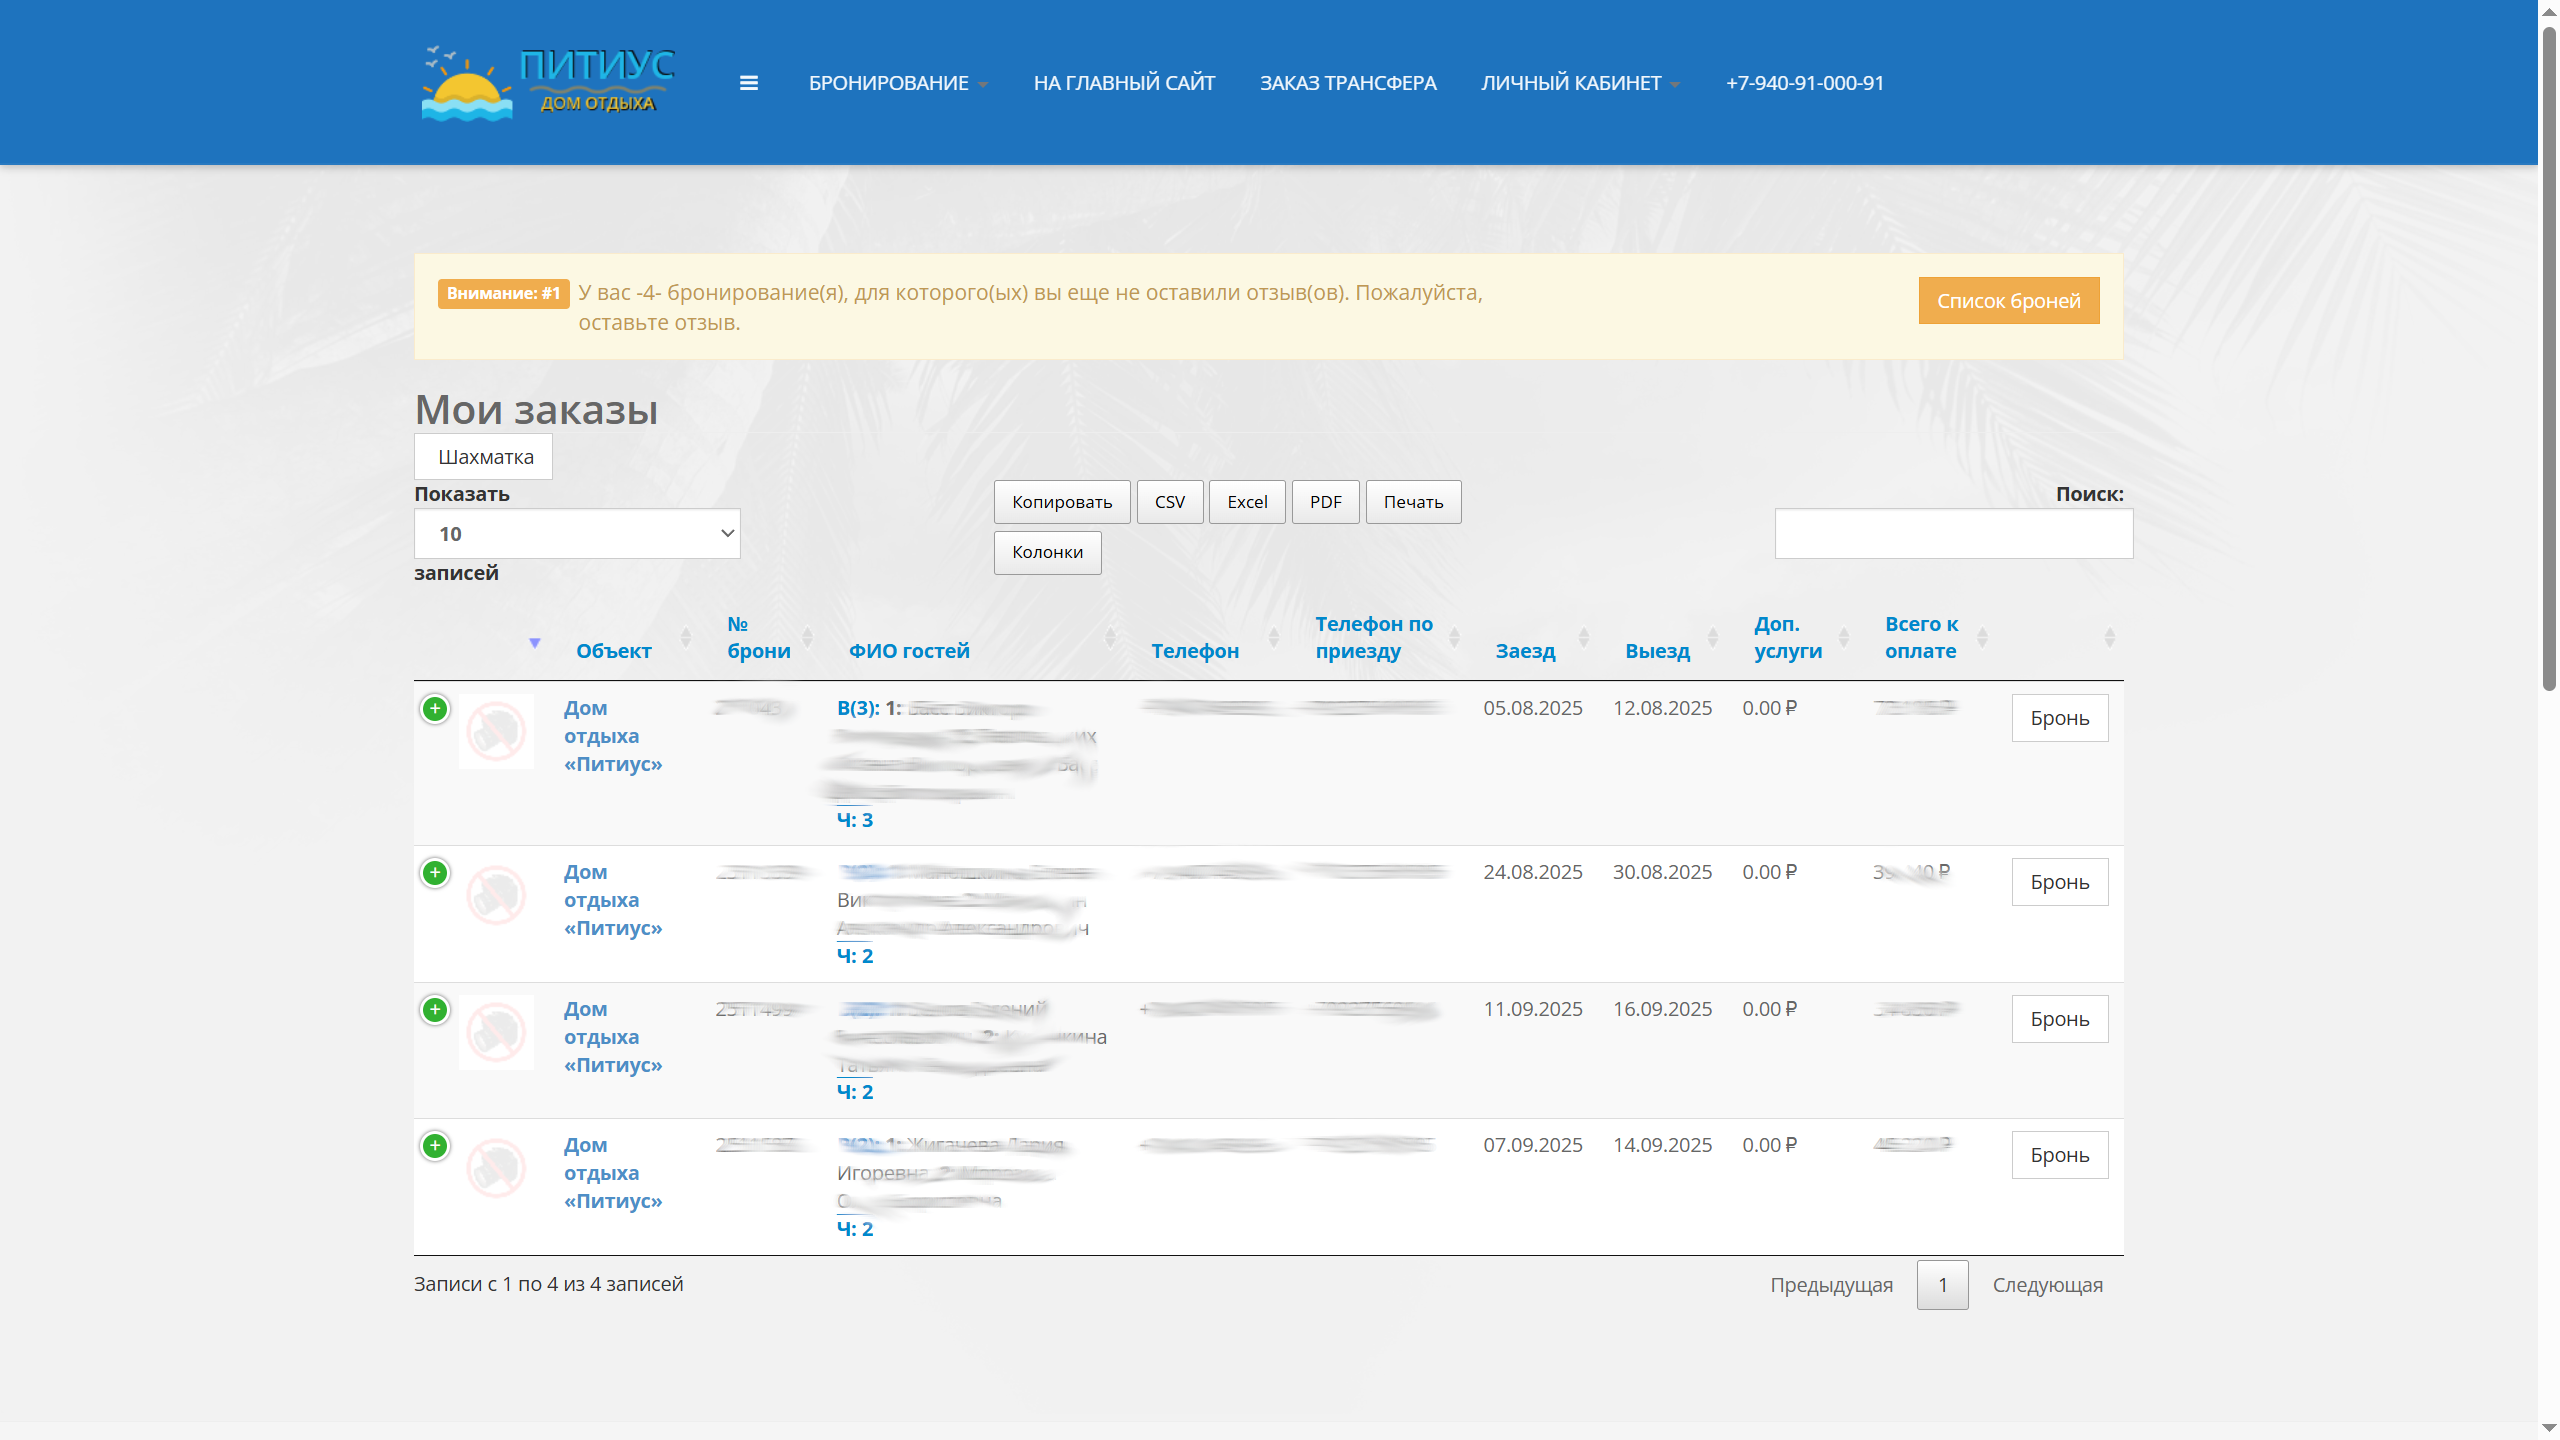Sort table by № брони column
Viewport: 2560px width, 1440px height.
tap(759, 637)
